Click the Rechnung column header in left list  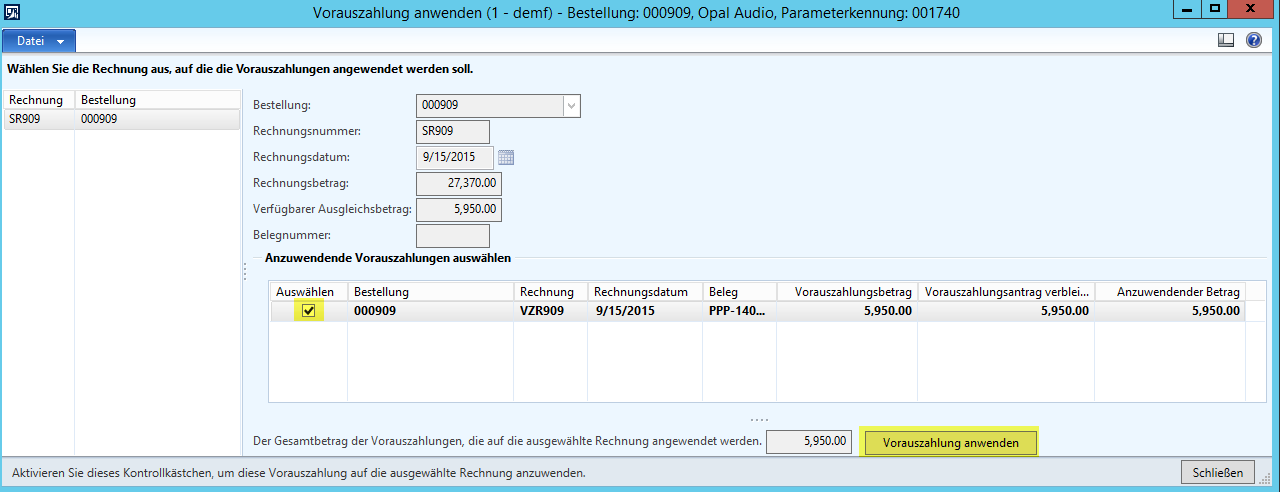[37, 100]
